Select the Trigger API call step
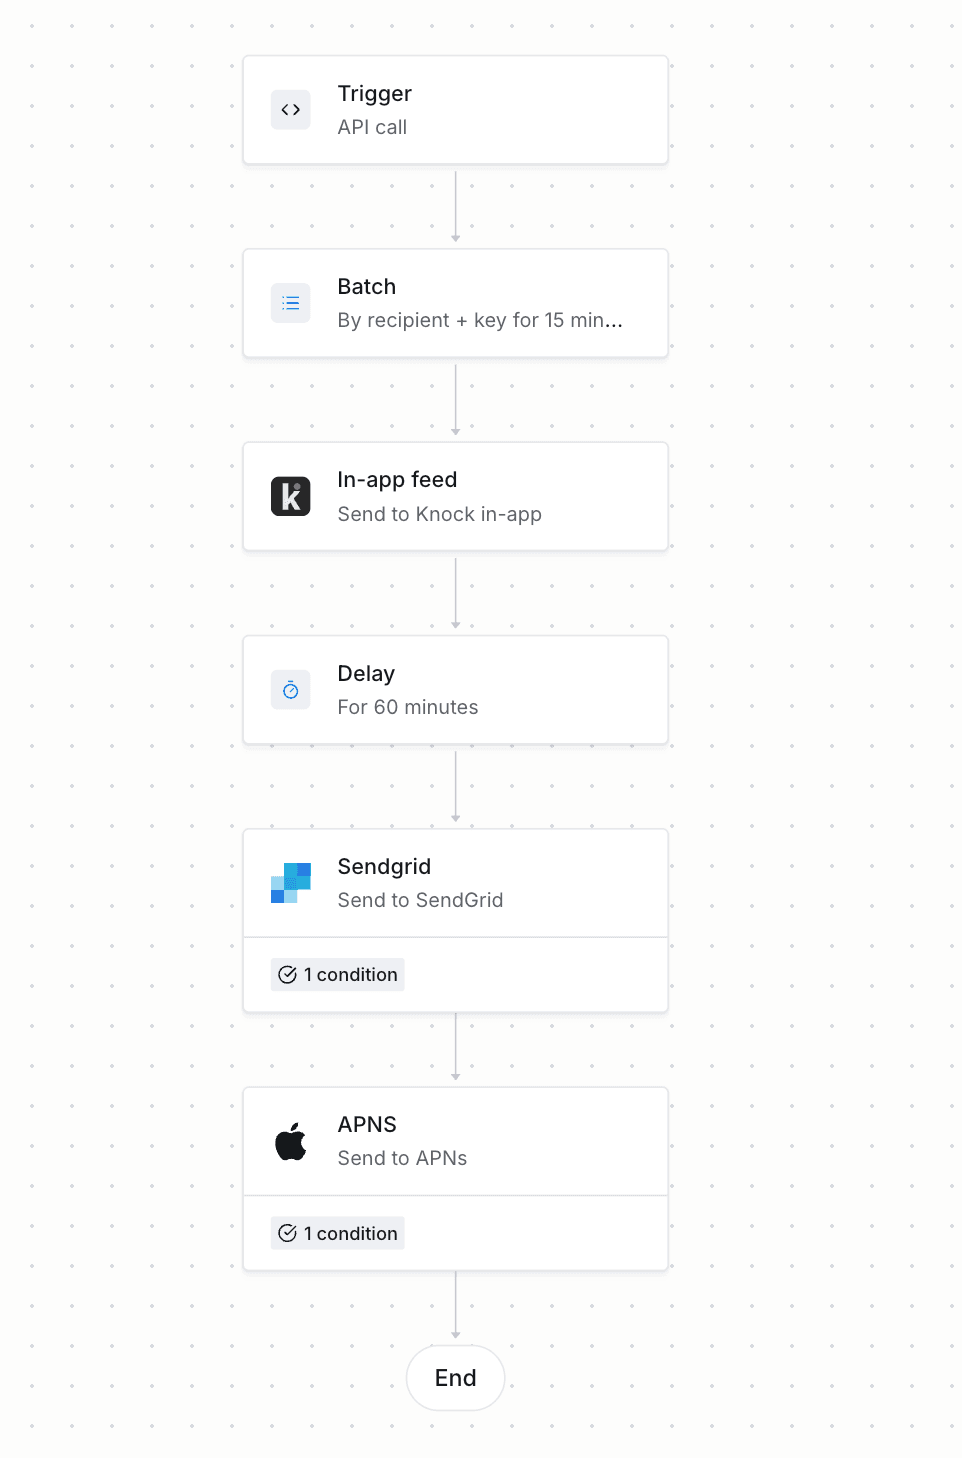Image resolution: width=962 pixels, height=1458 pixels. pos(455,110)
